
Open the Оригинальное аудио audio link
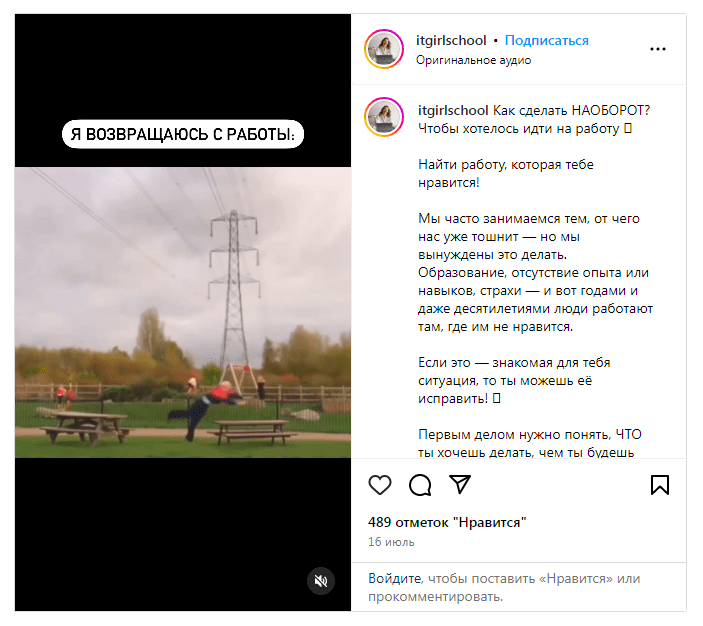[x=473, y=60]
